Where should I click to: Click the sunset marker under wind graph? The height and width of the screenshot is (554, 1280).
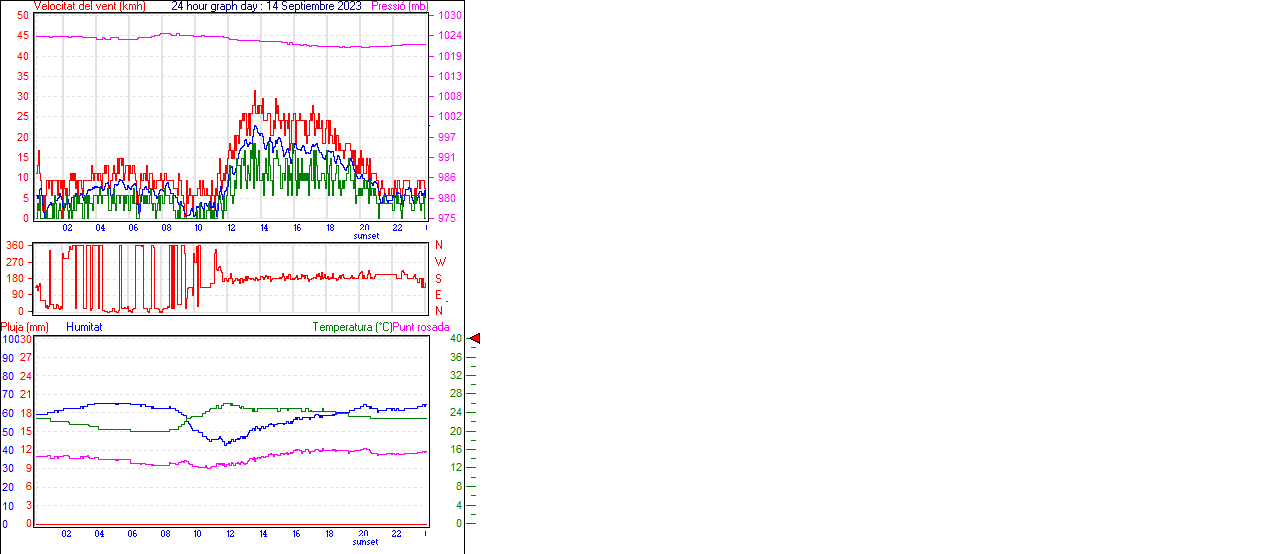(x=366, y=237)
